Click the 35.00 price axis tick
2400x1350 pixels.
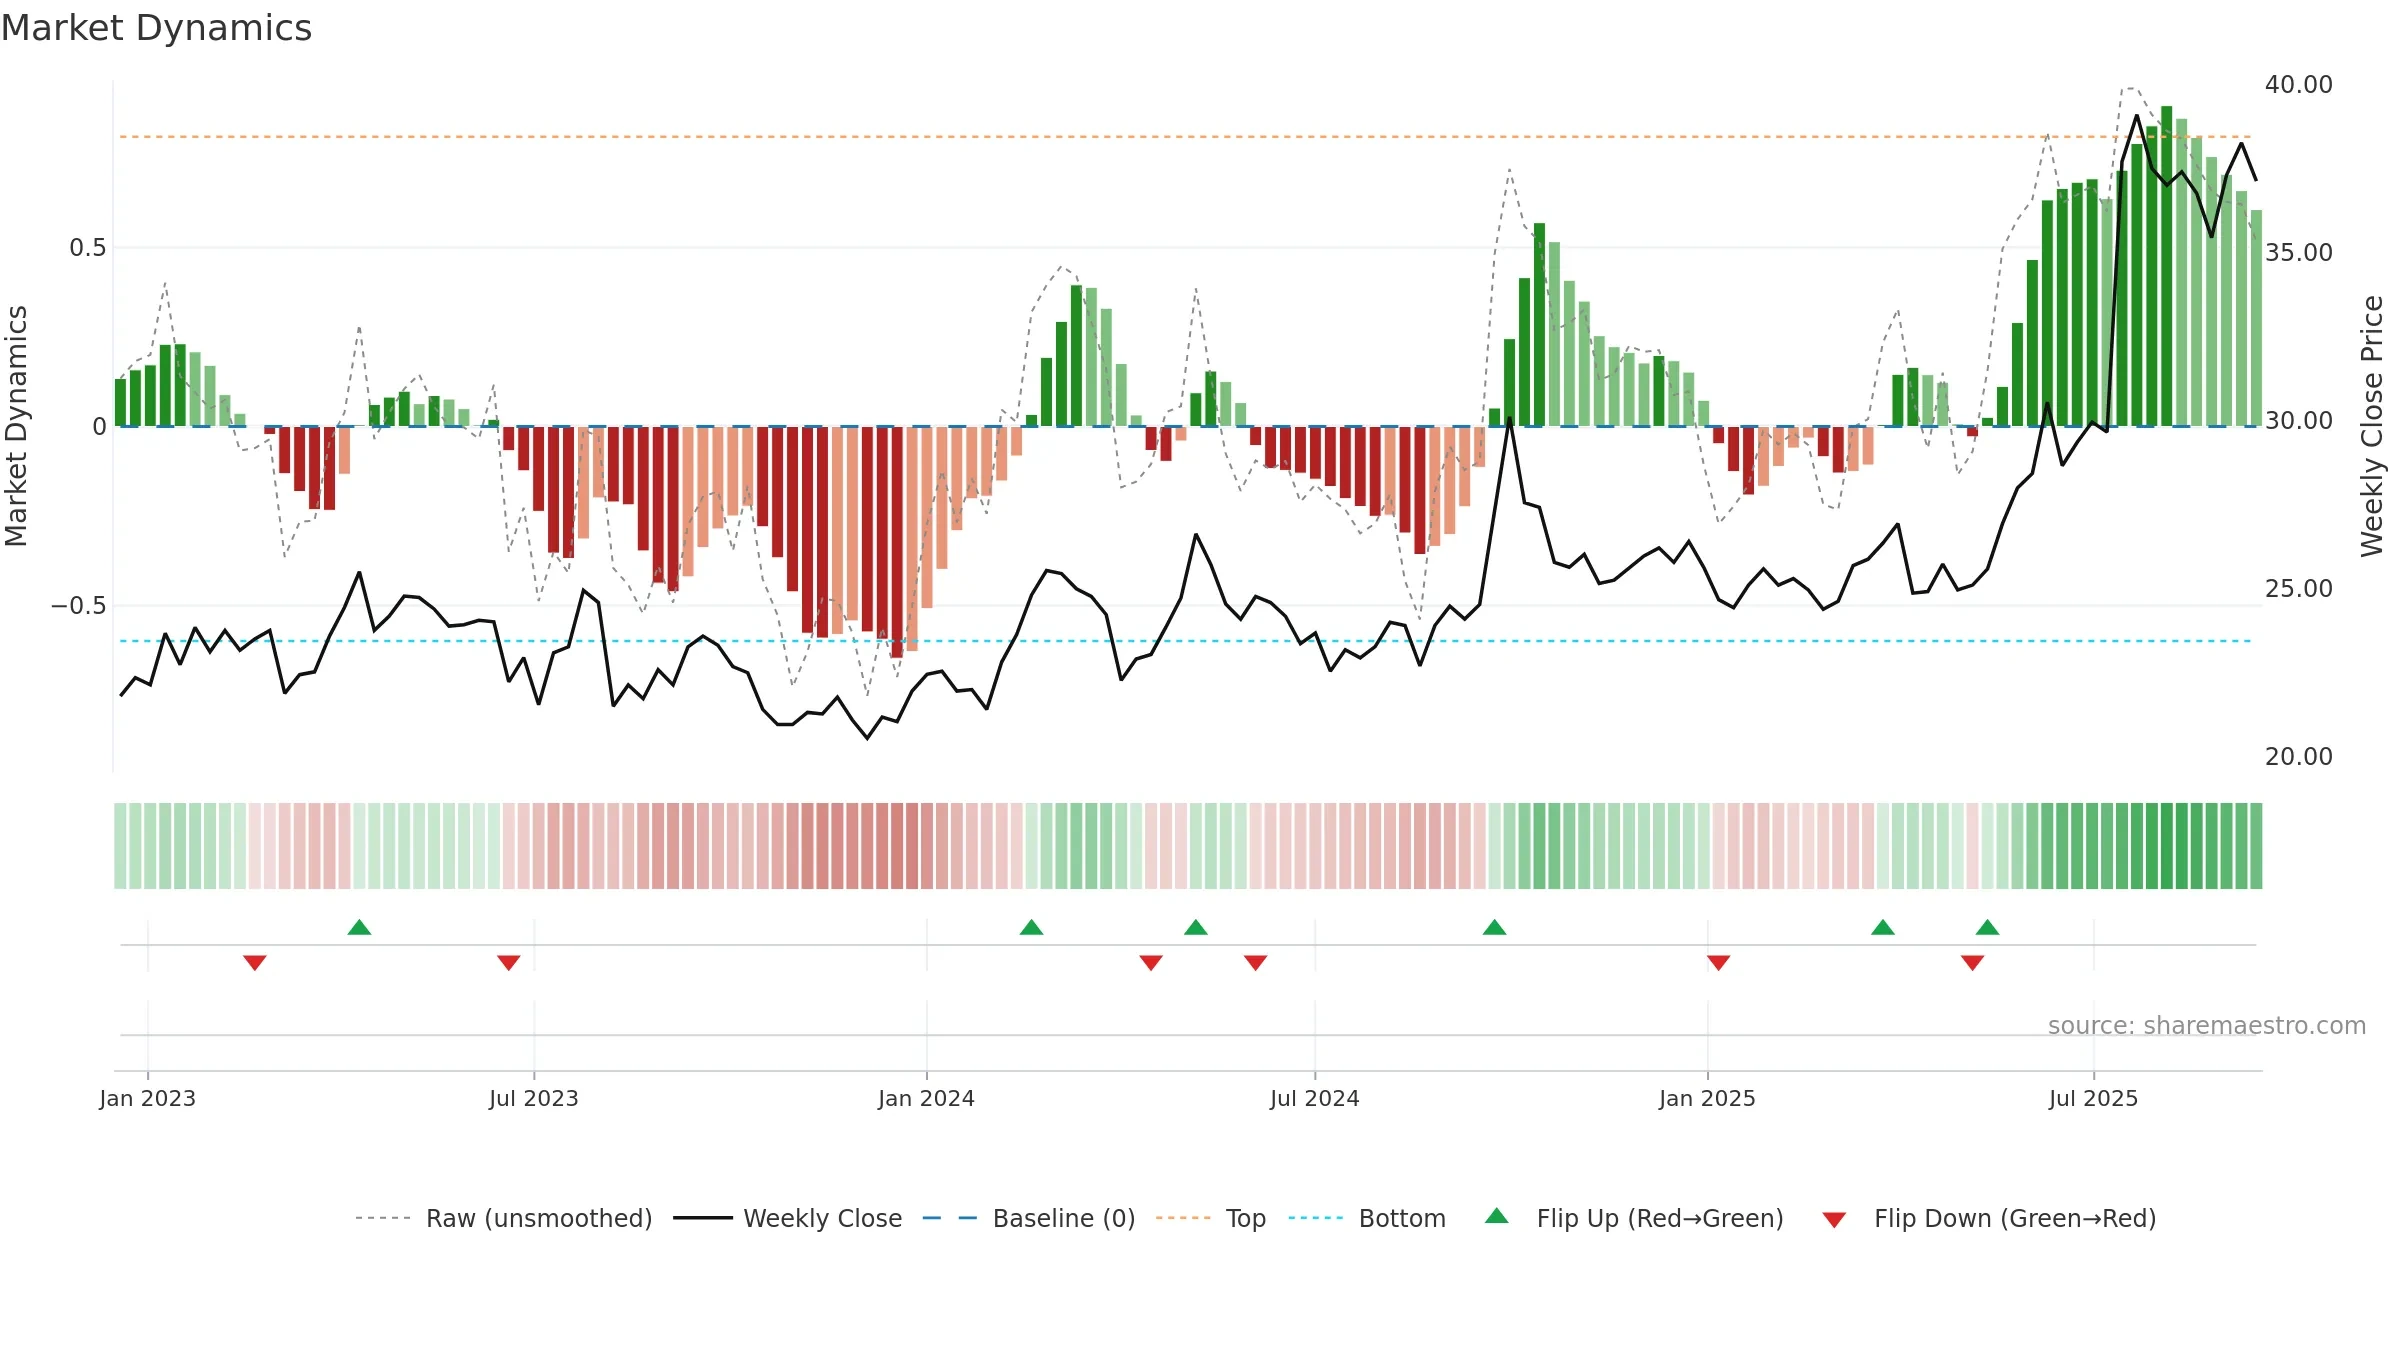pyautogui.click(x=2299, y=252)
